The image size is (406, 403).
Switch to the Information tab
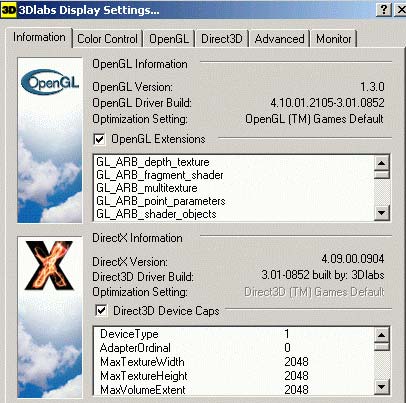[39, 37]
